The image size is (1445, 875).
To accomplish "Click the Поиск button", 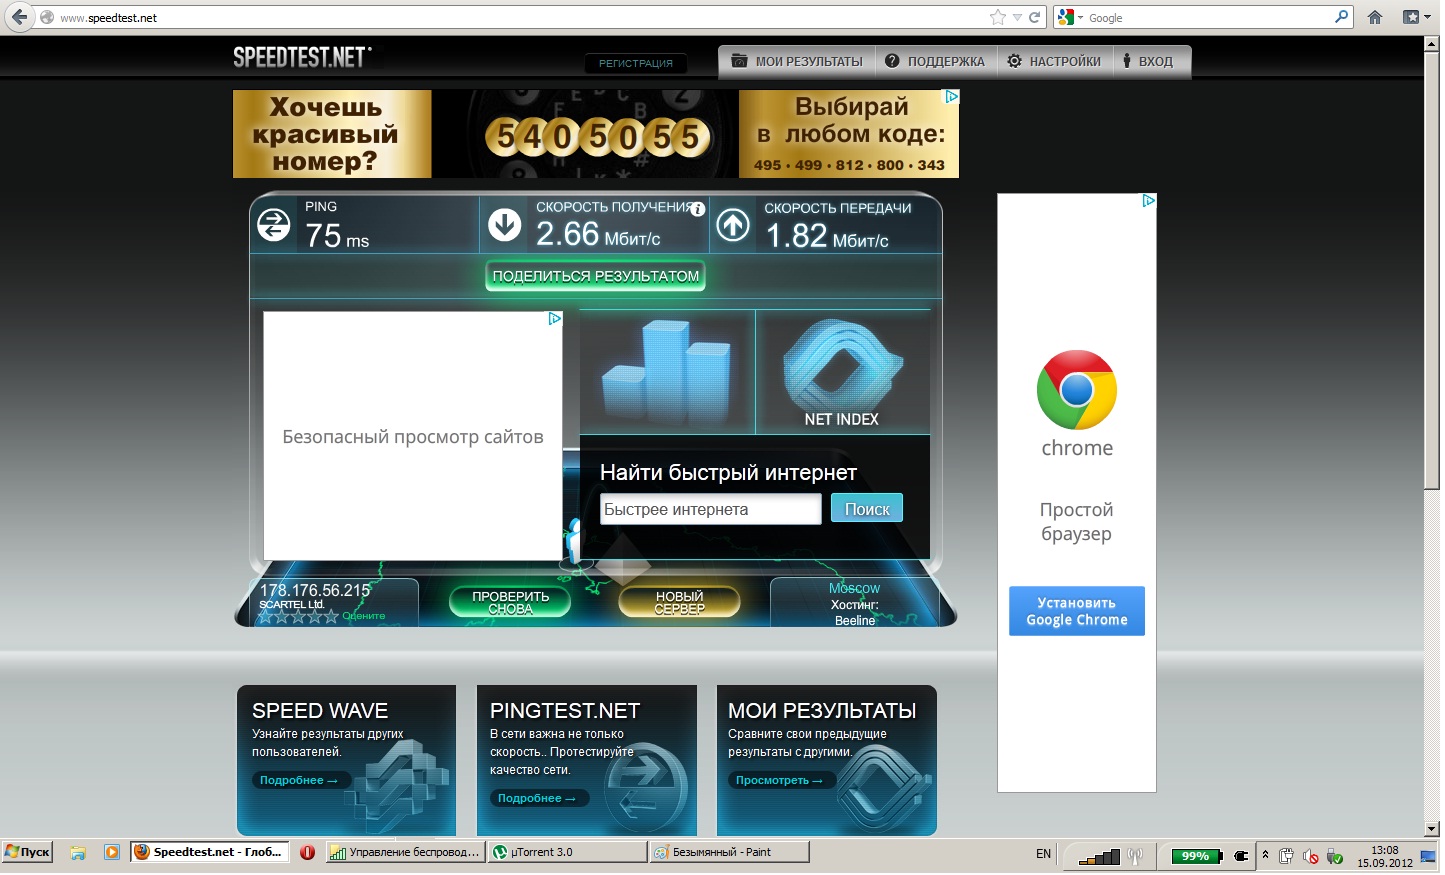I will pyautogui.click(x=867, y=509).
